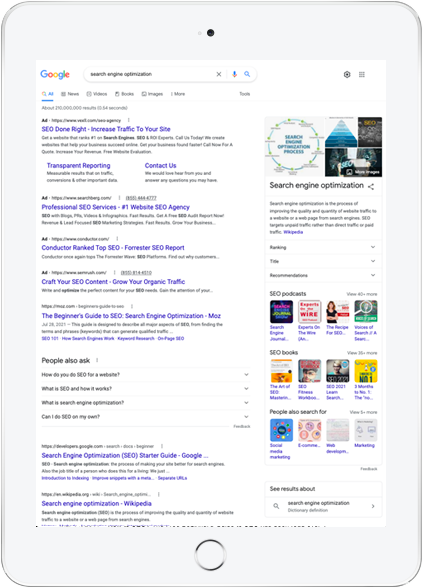Switch to the Books tab

(x=124, y=94)
